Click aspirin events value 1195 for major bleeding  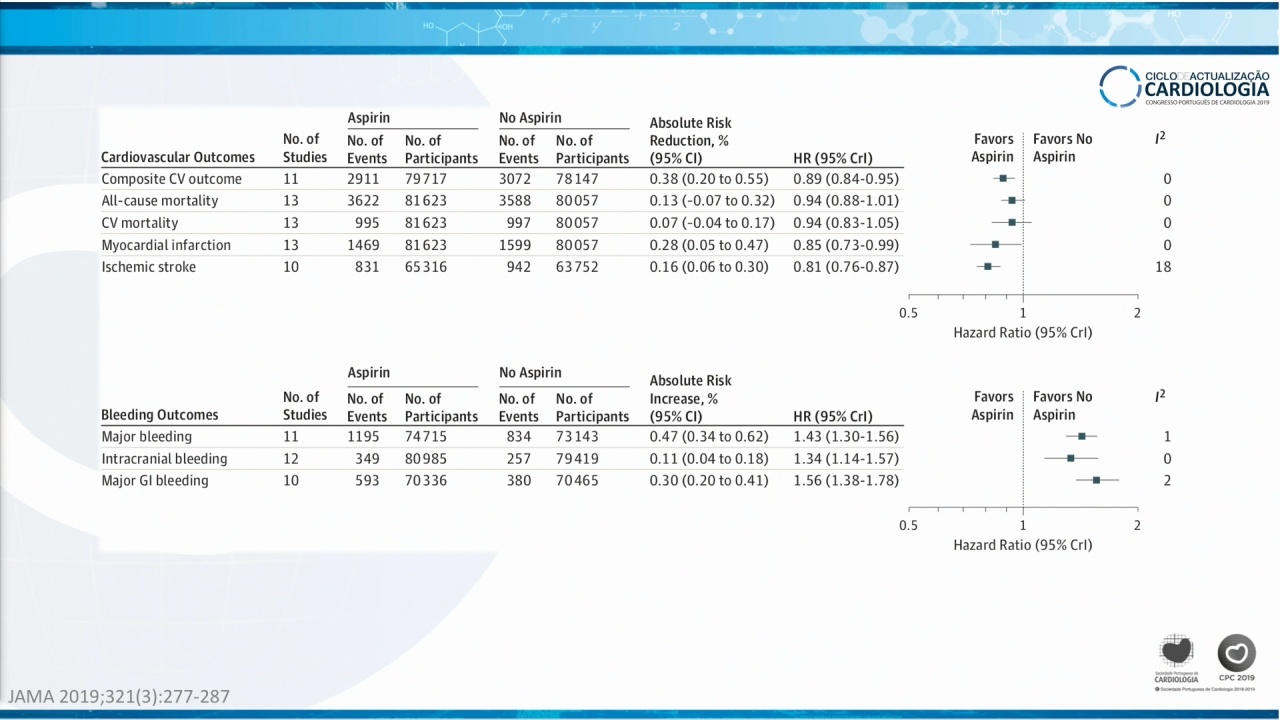364,437
